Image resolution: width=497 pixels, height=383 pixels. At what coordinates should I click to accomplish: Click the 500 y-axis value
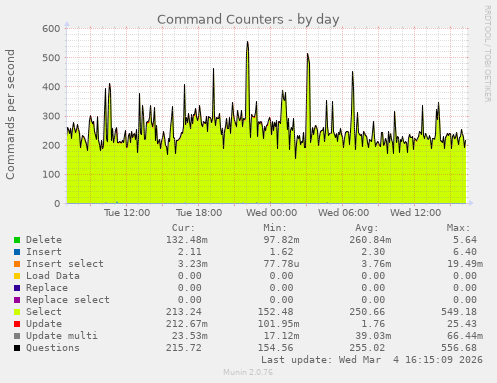51,58
